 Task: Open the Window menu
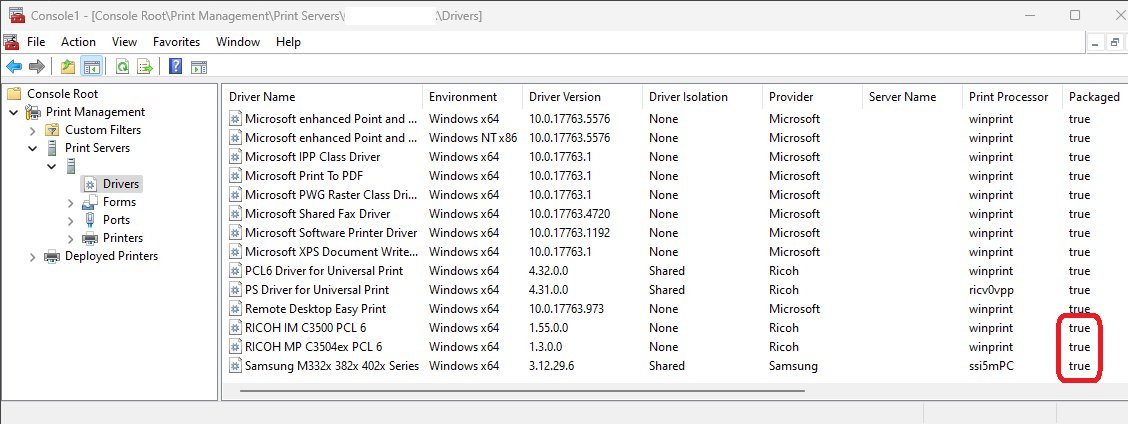coord(238,42)
